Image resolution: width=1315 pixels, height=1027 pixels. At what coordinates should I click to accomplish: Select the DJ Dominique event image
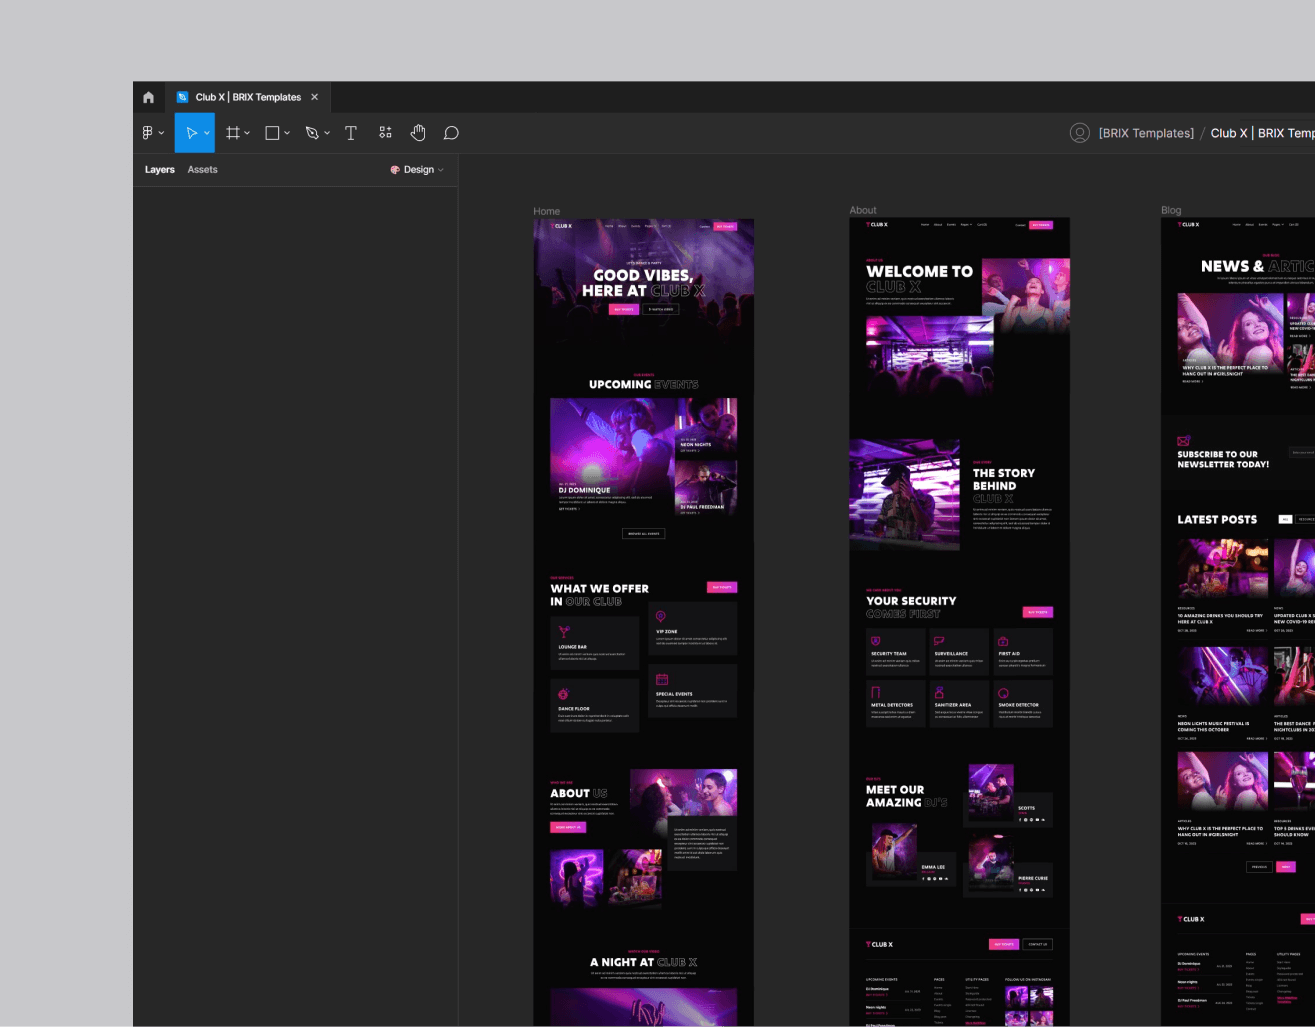tap(612, 456)
